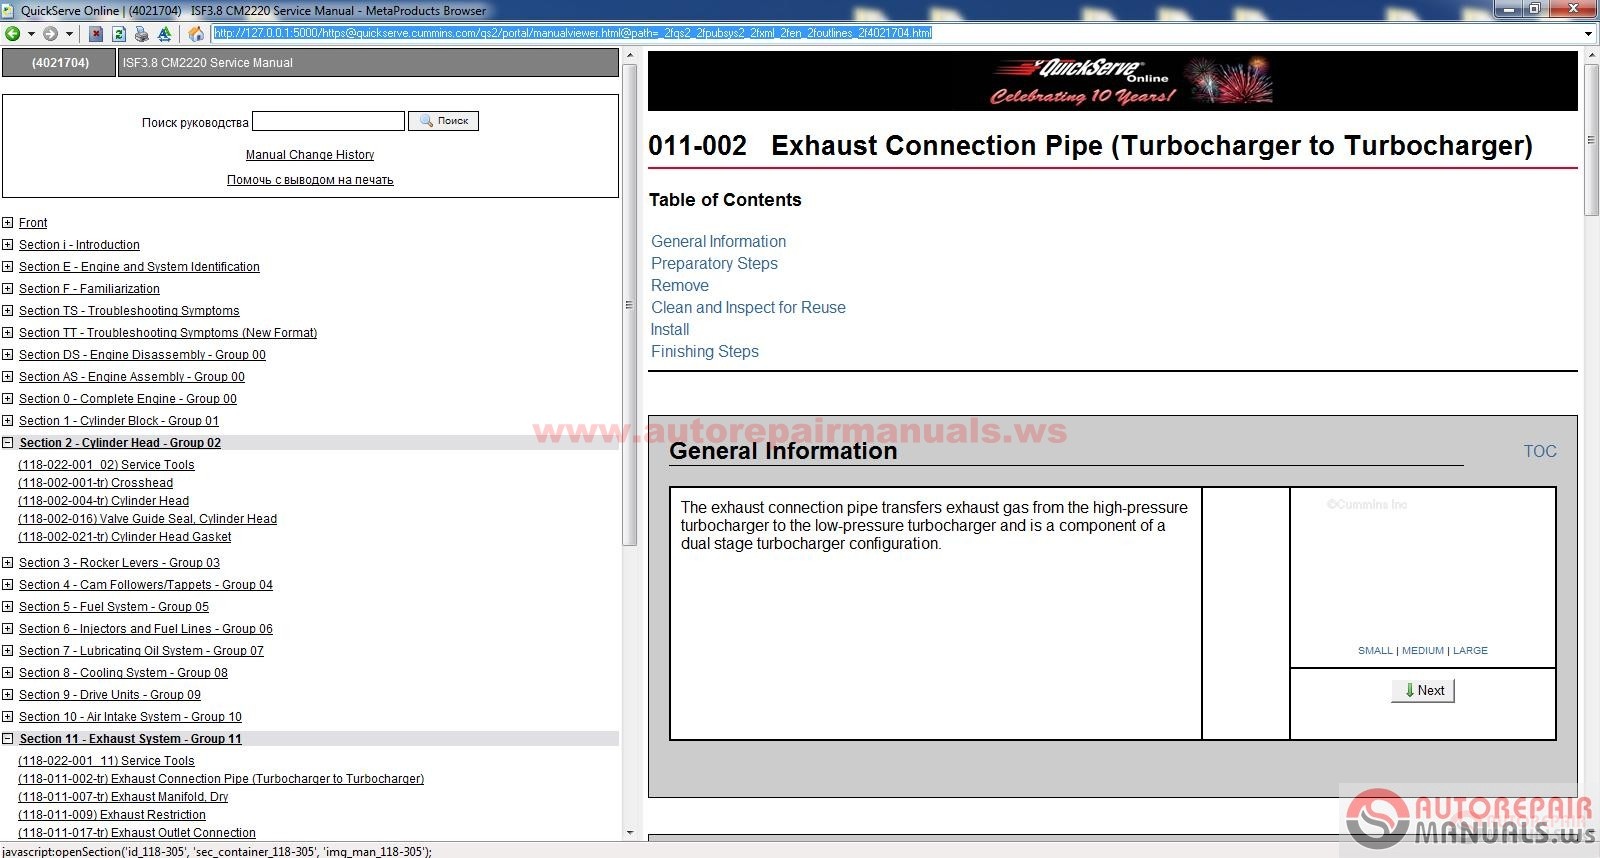Open the address bar dropdown arrow
This screenshot has height=858, width=1600.
pyautogui.click(x=1588, y=33)
